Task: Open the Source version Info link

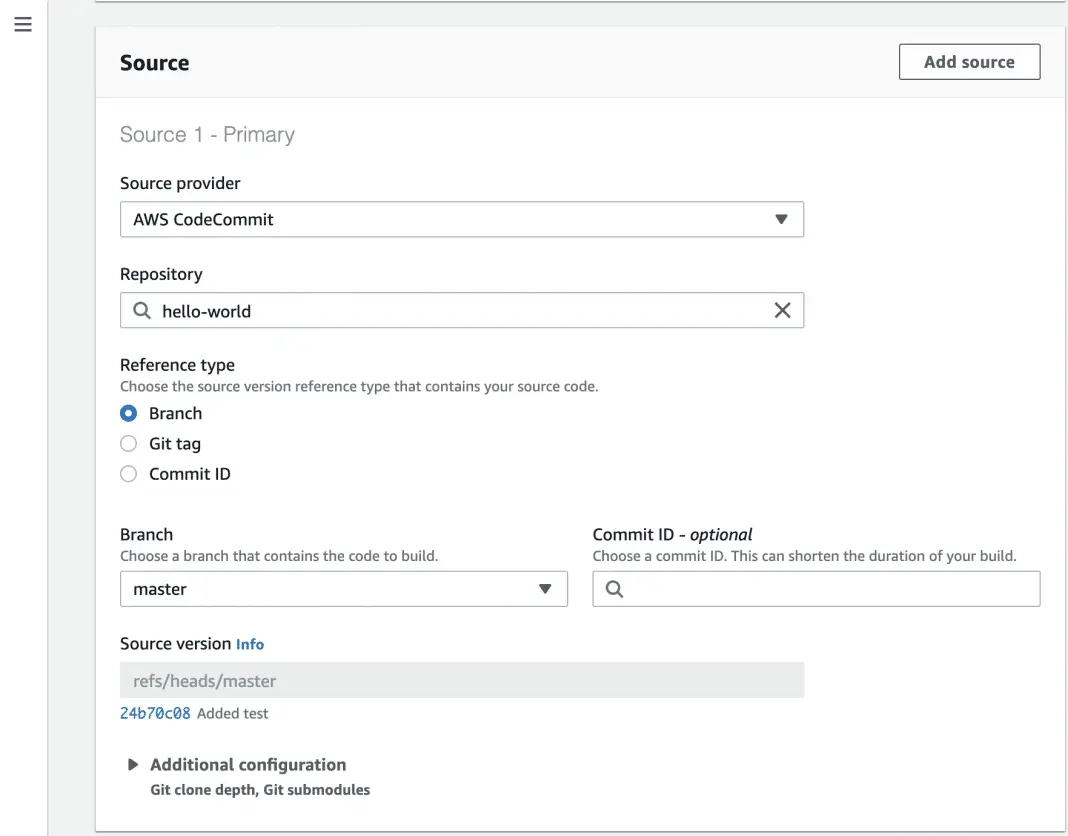Action: pos(250,644)
